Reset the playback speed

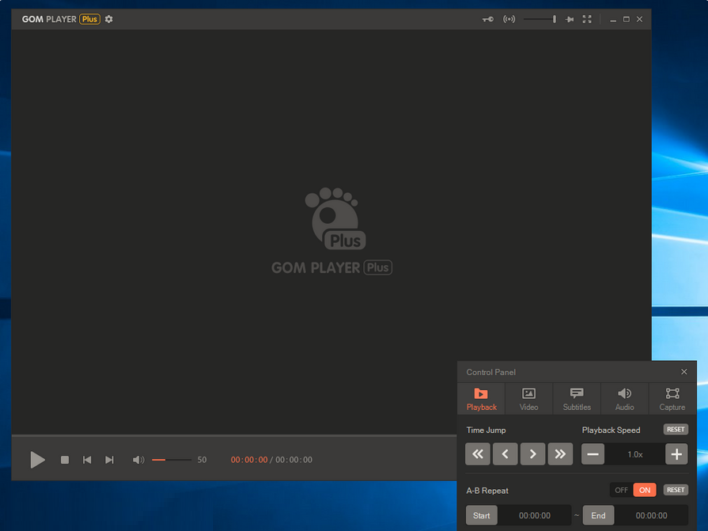[675, 429]
